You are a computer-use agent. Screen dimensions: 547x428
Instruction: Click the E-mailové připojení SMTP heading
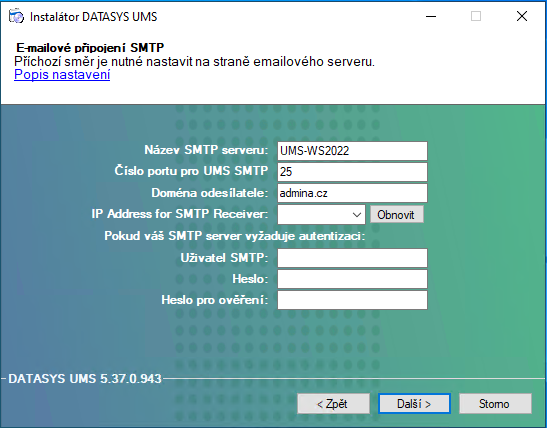[x=90, y=48]
